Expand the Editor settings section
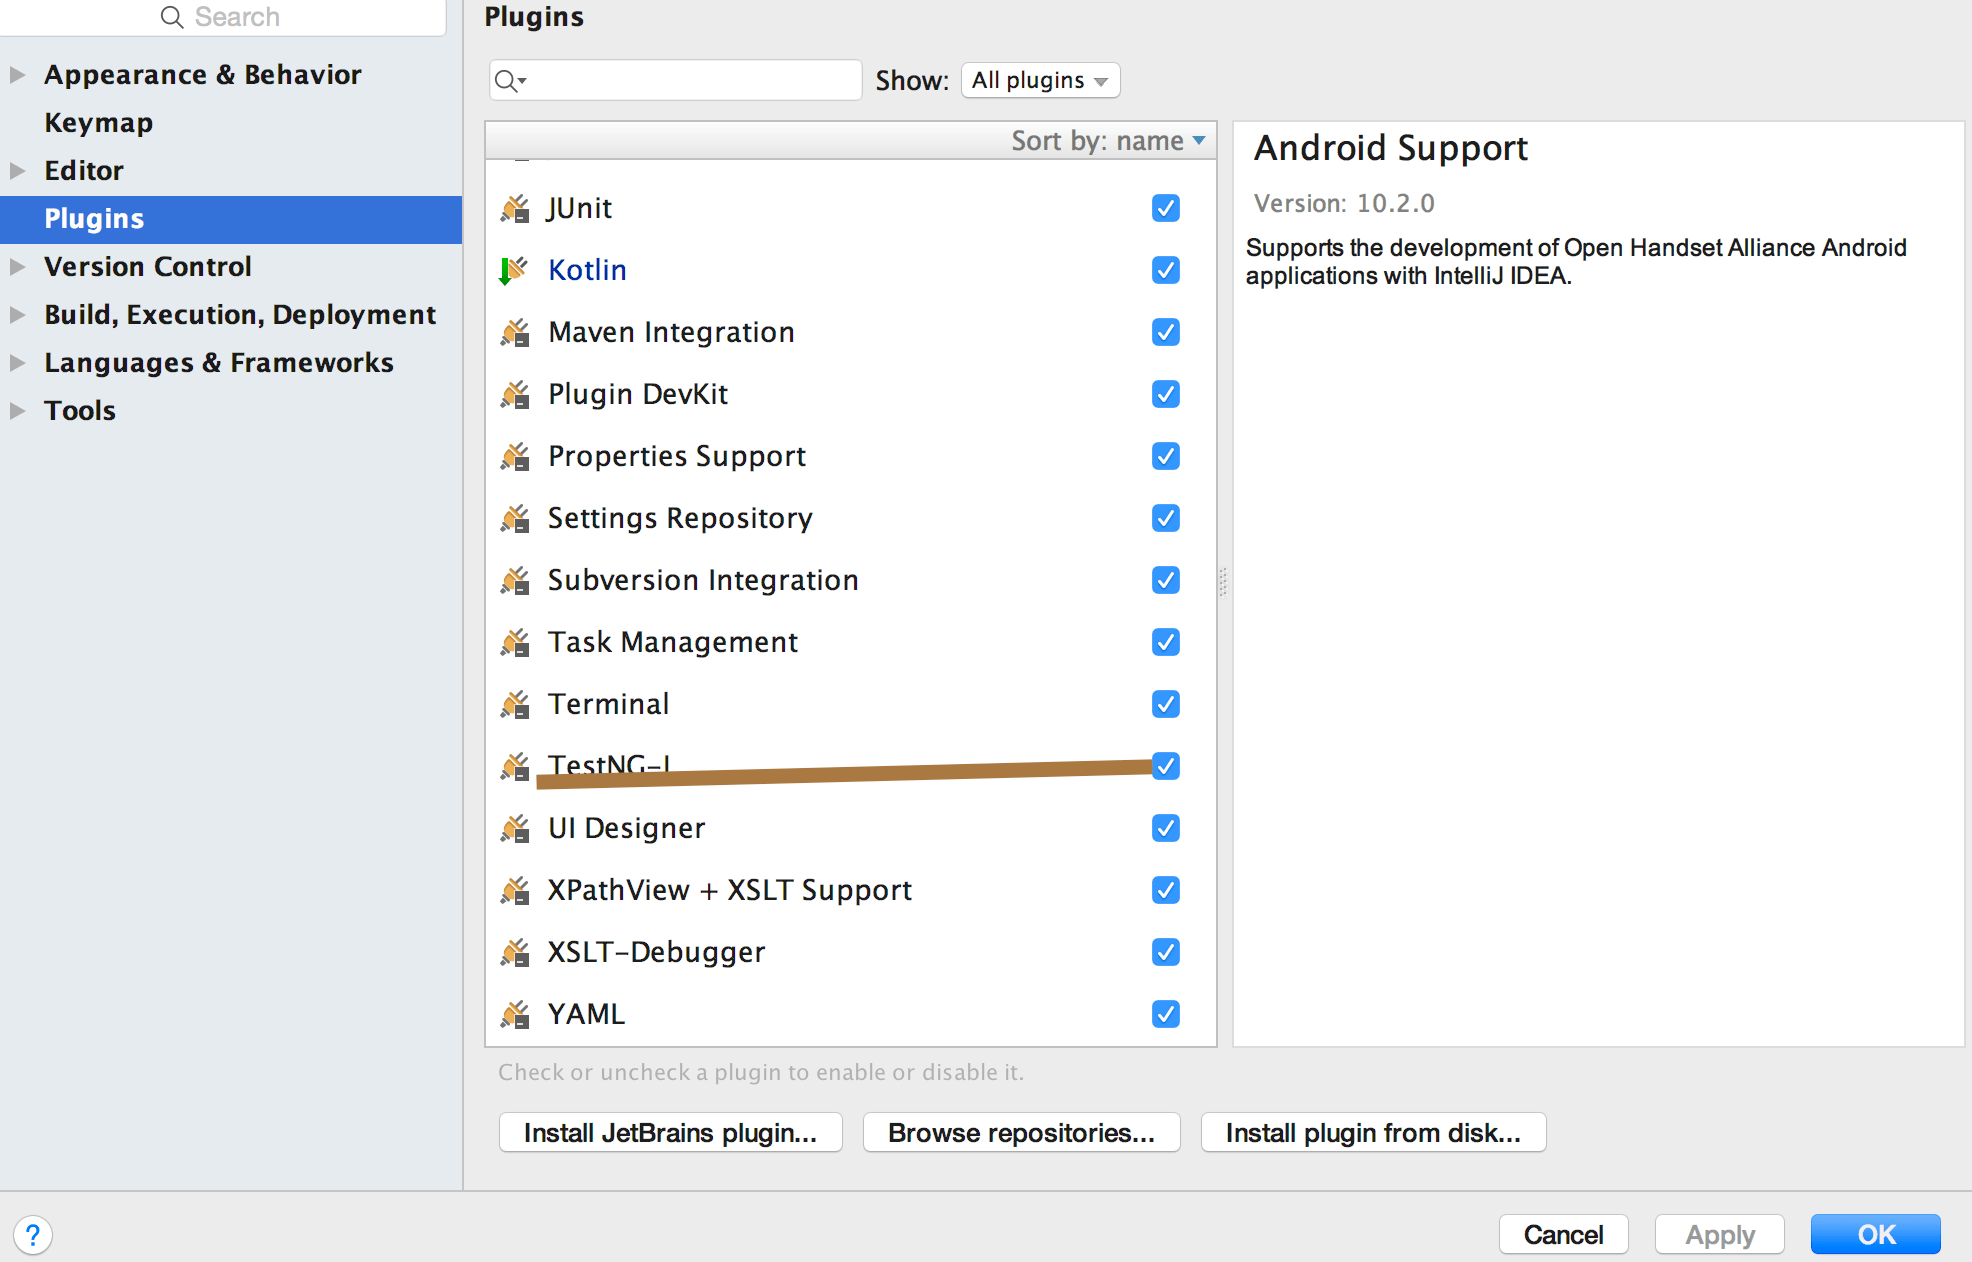Screen dimensions: 1972x1262 pyautogui.click(x=17, y=171)
